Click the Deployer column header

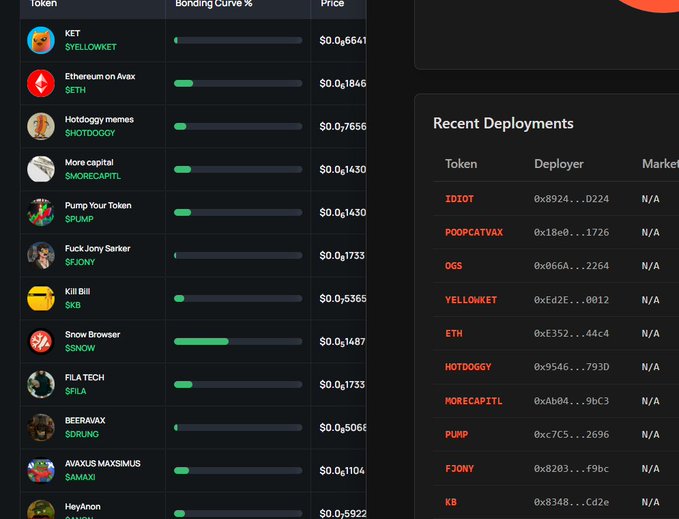coord(558,164)
